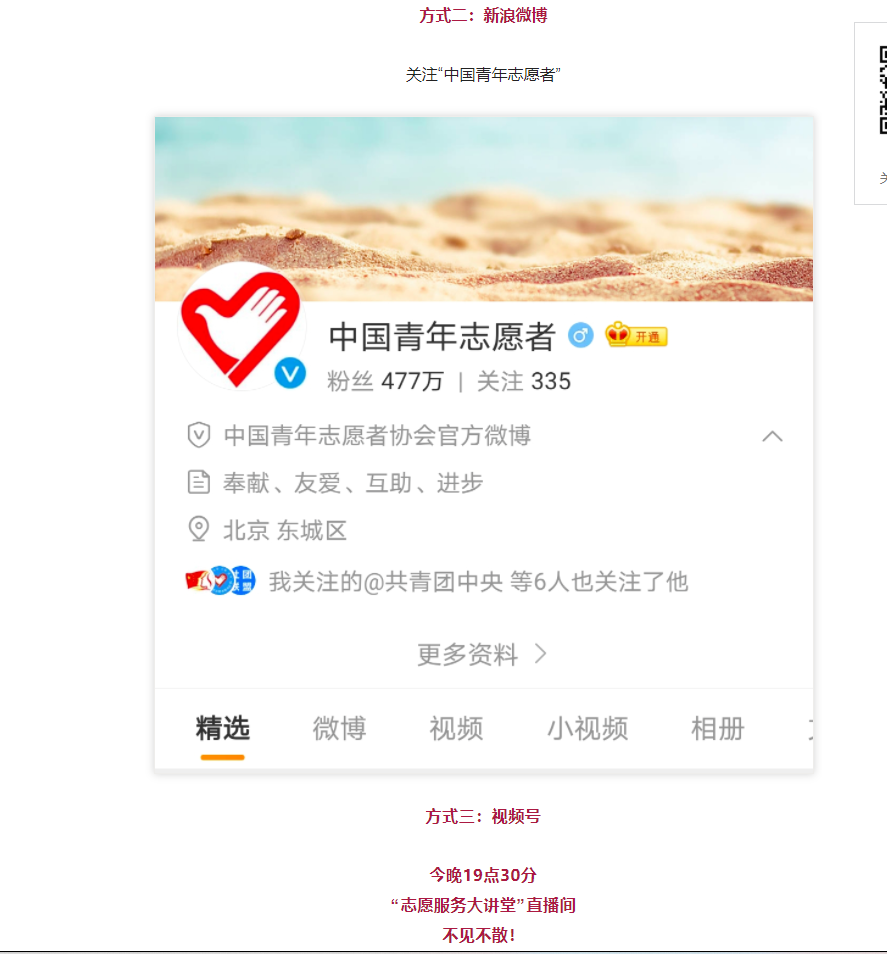Click the 粉丝 477万 follower count
Viewport: 887px width, 954px height.
pyautogui.click(x=385, y=381)
